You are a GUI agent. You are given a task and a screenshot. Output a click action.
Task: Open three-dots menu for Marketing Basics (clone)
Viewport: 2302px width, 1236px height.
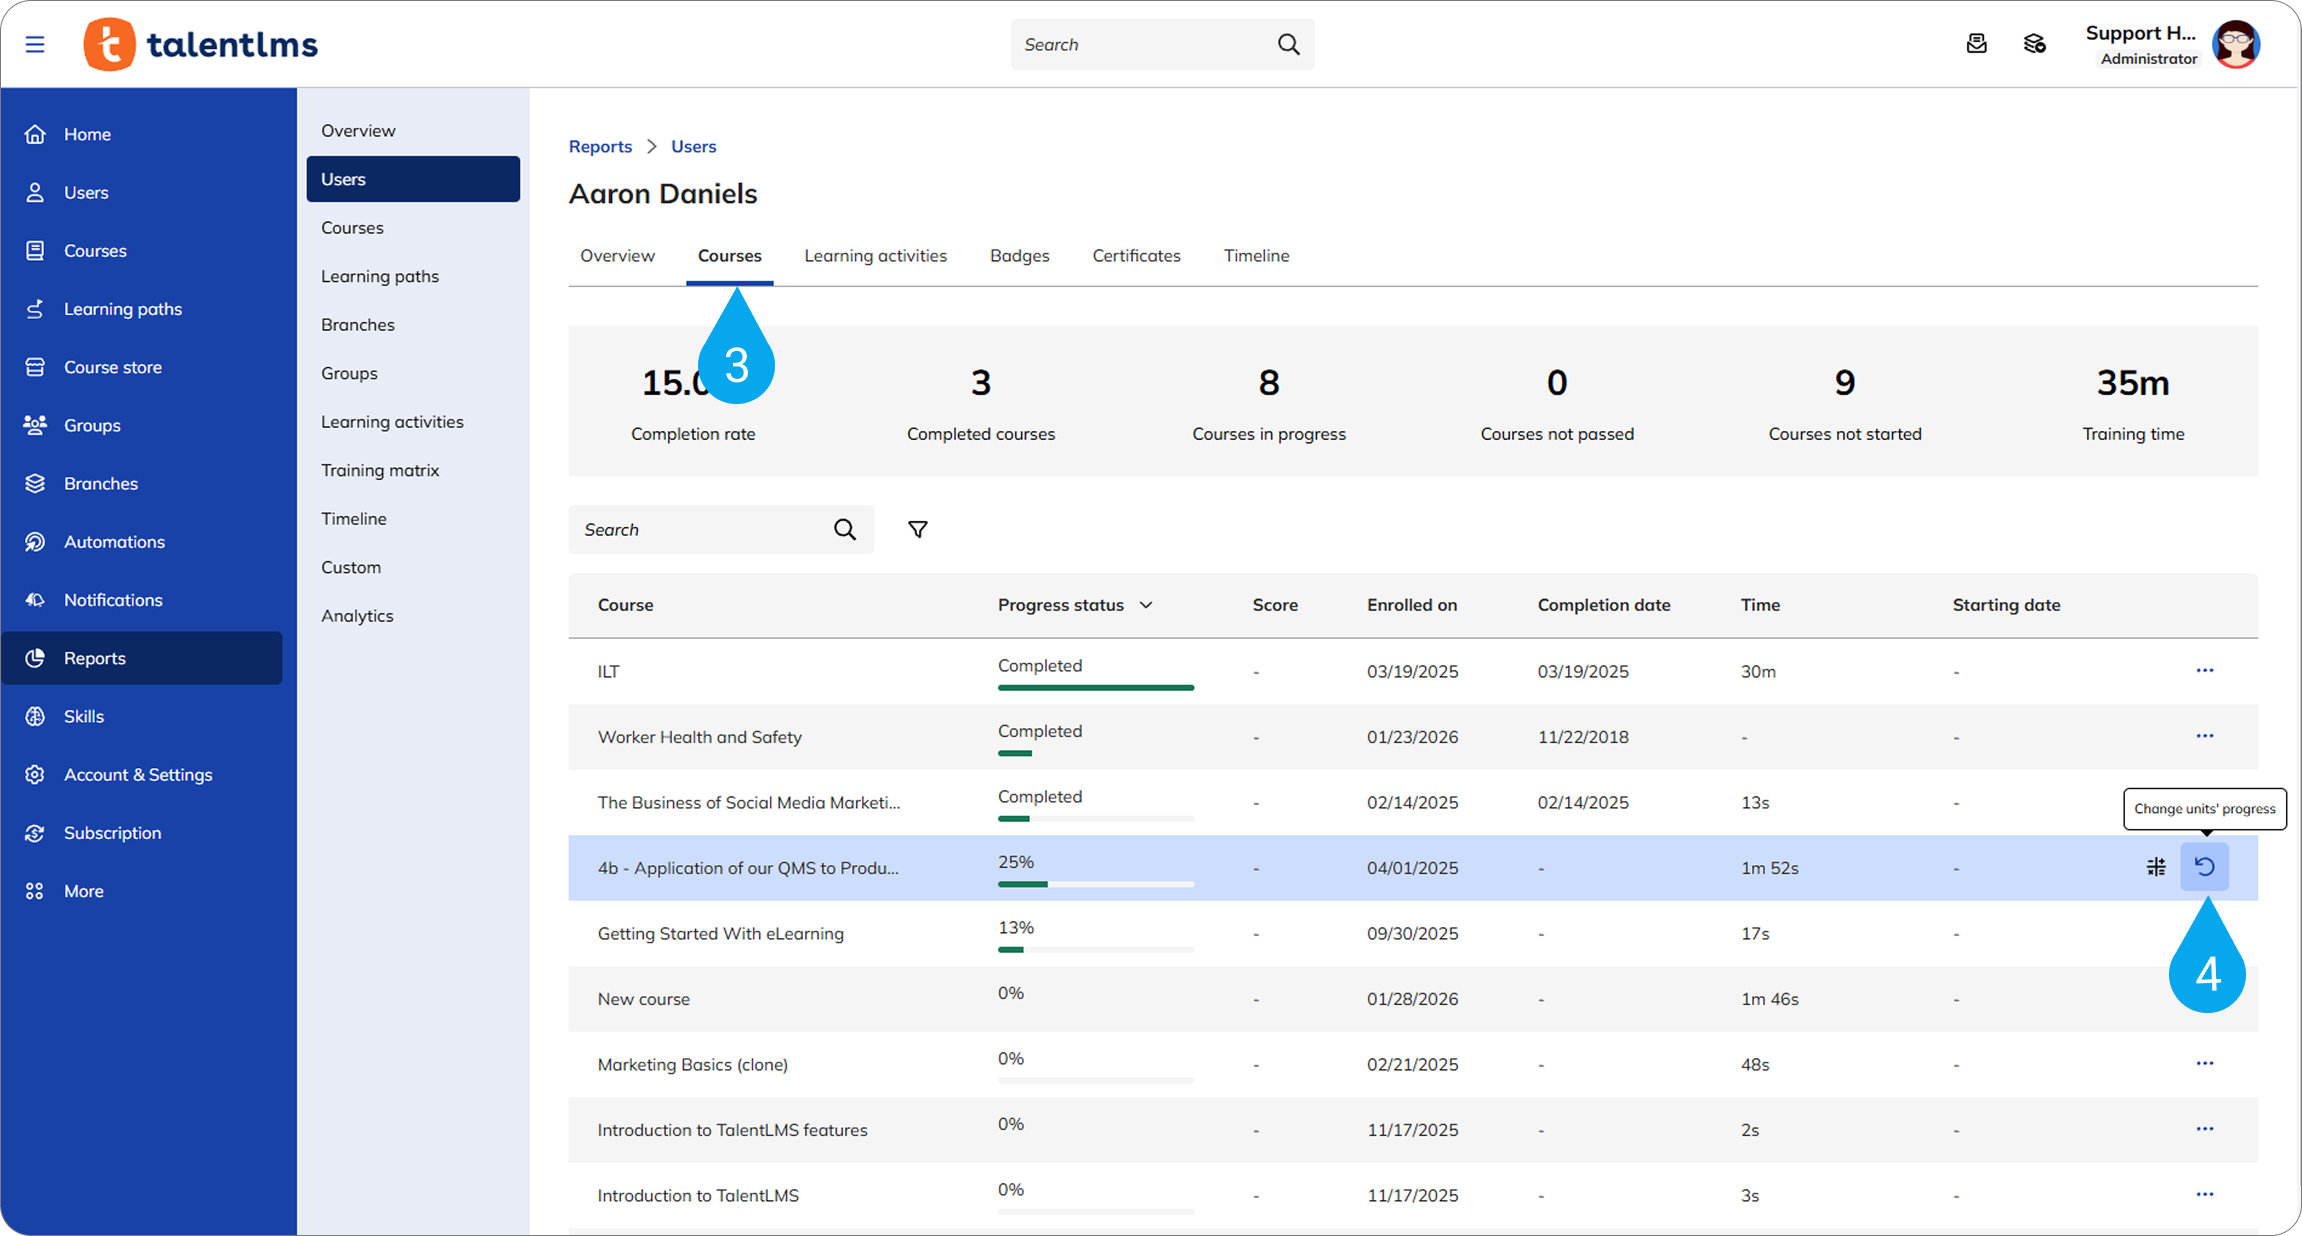(2204, 1063)
